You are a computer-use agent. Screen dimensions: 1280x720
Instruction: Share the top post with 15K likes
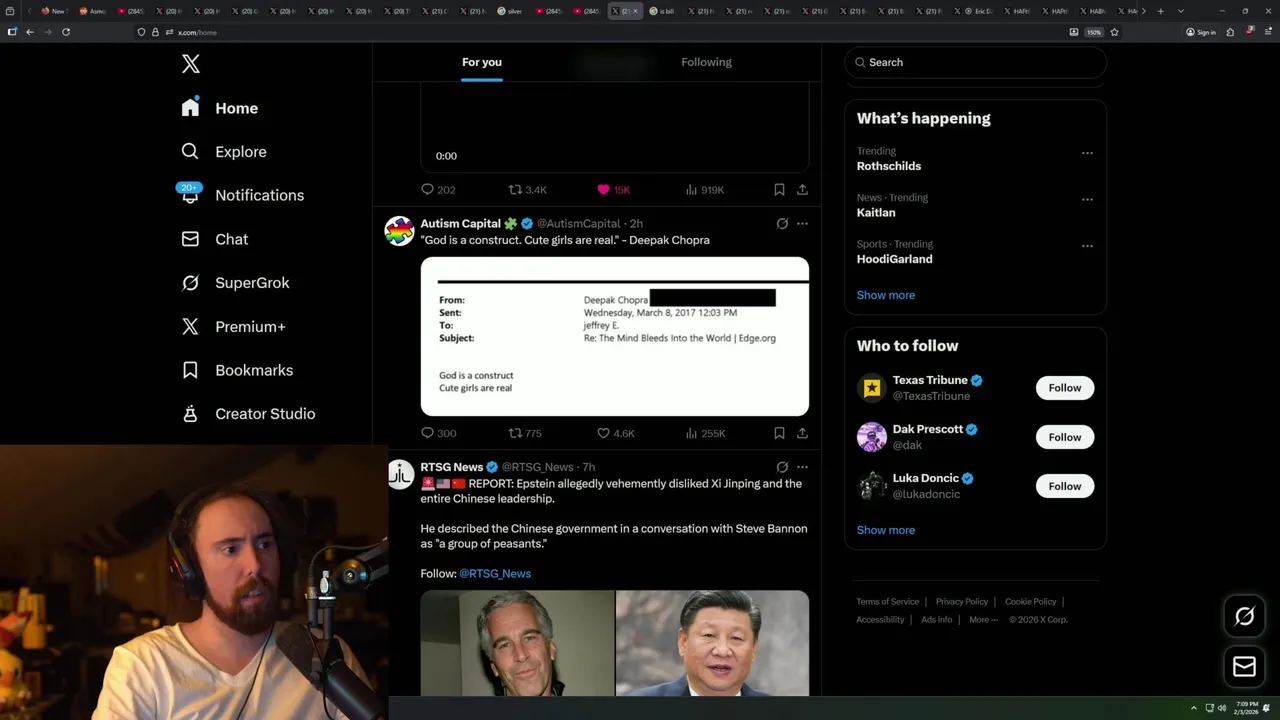coord(802,189)
